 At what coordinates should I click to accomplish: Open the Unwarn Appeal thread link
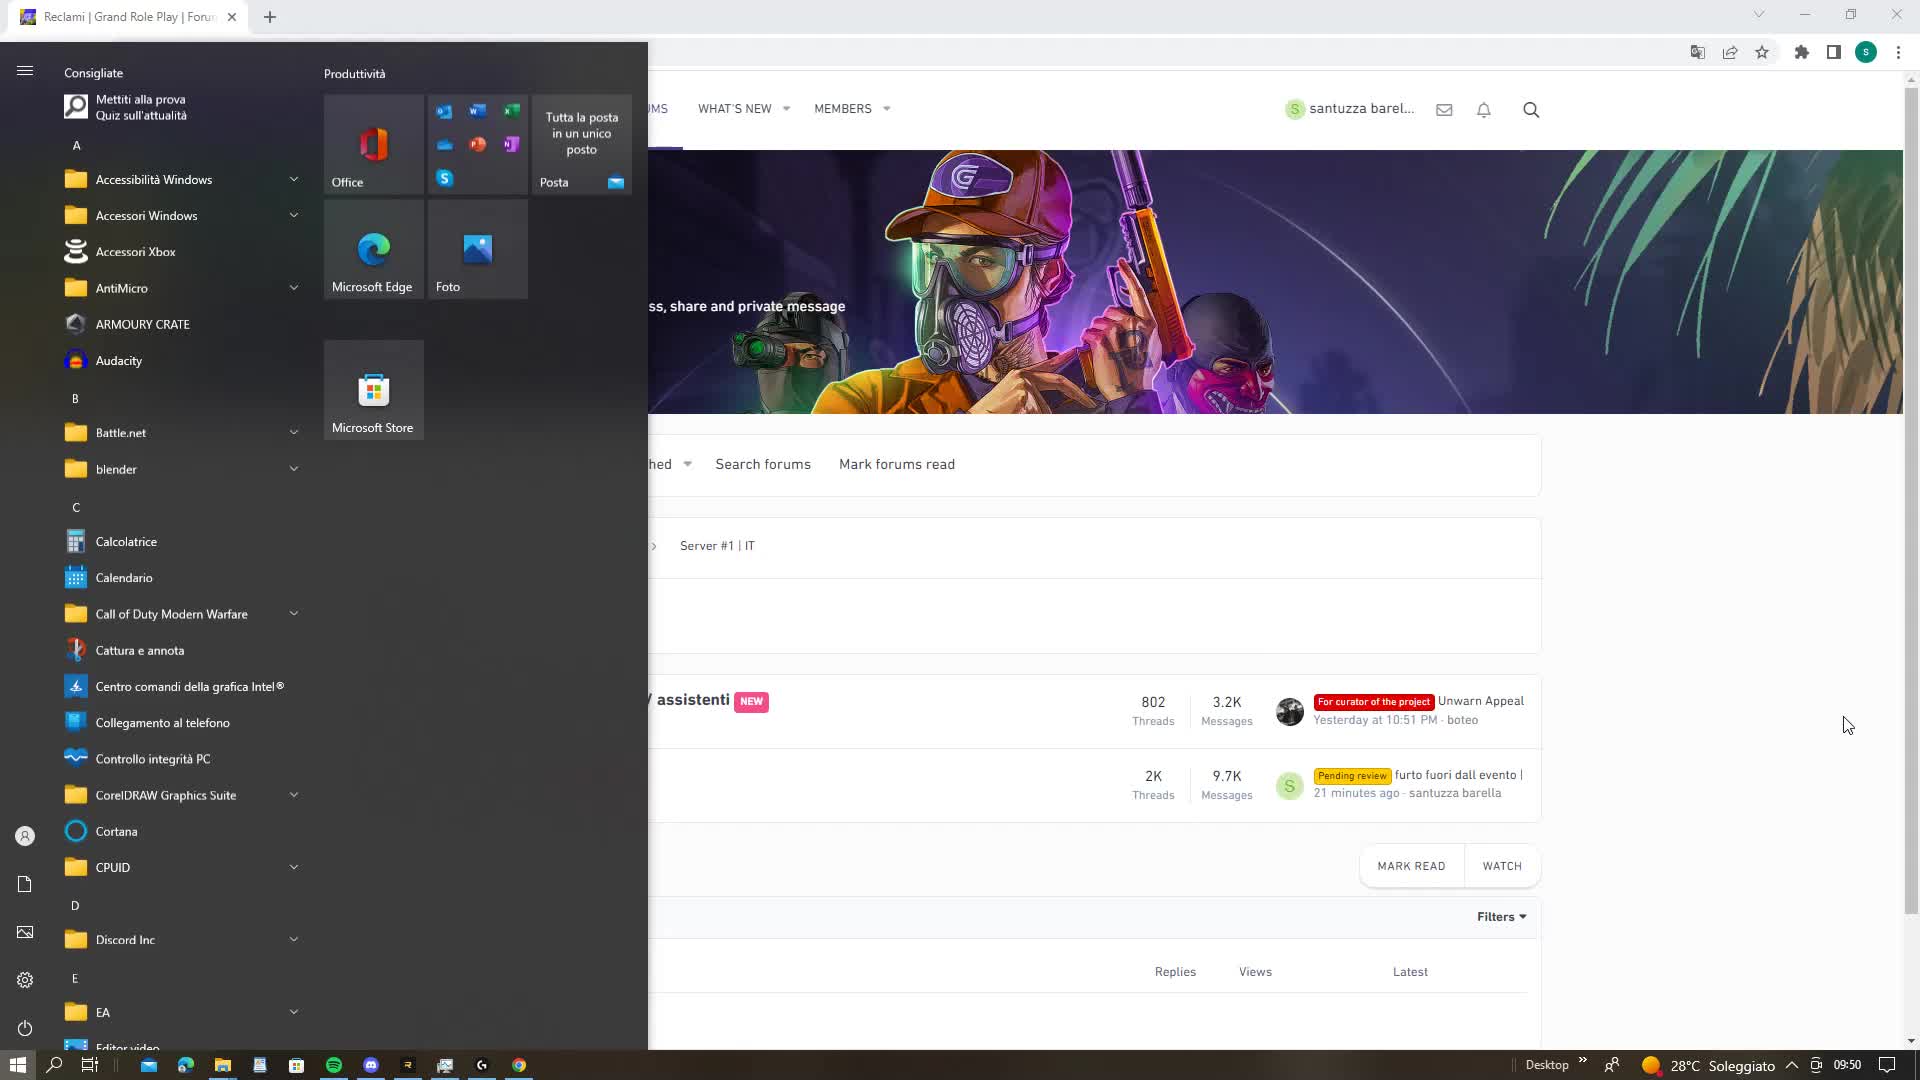click(x=1480, y=701)
